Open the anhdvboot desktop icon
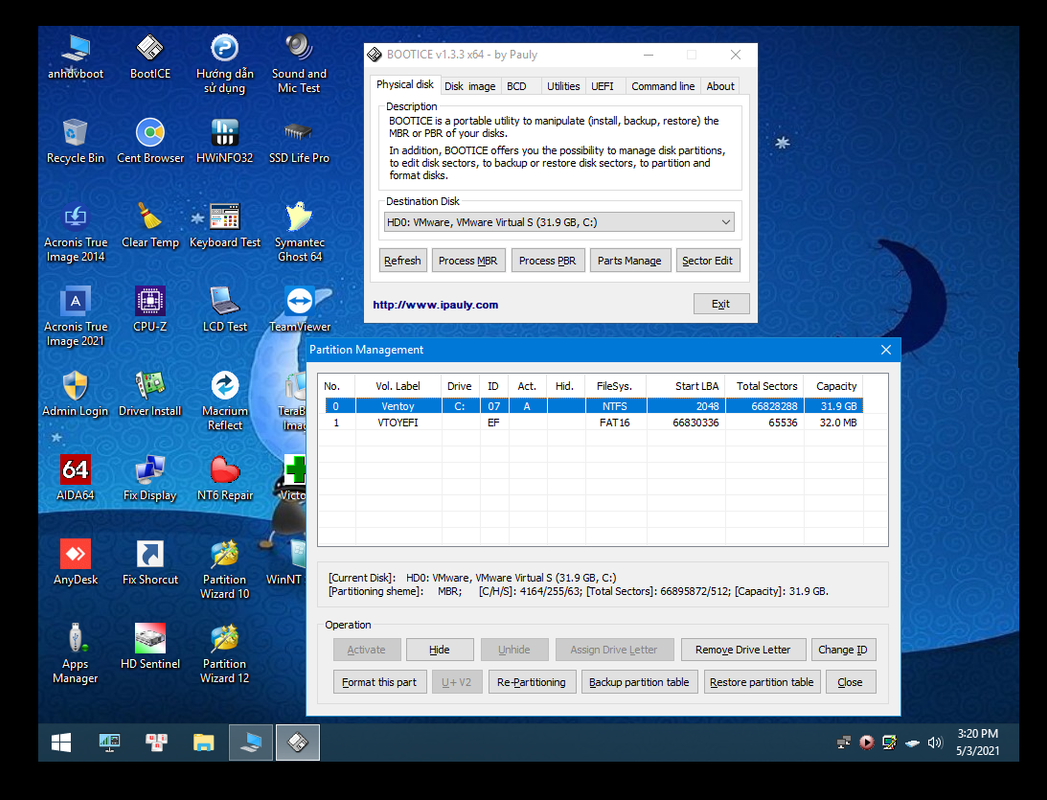Image resolution: width=1047 pixels, height=800 pixels. (x=75, y=57)
